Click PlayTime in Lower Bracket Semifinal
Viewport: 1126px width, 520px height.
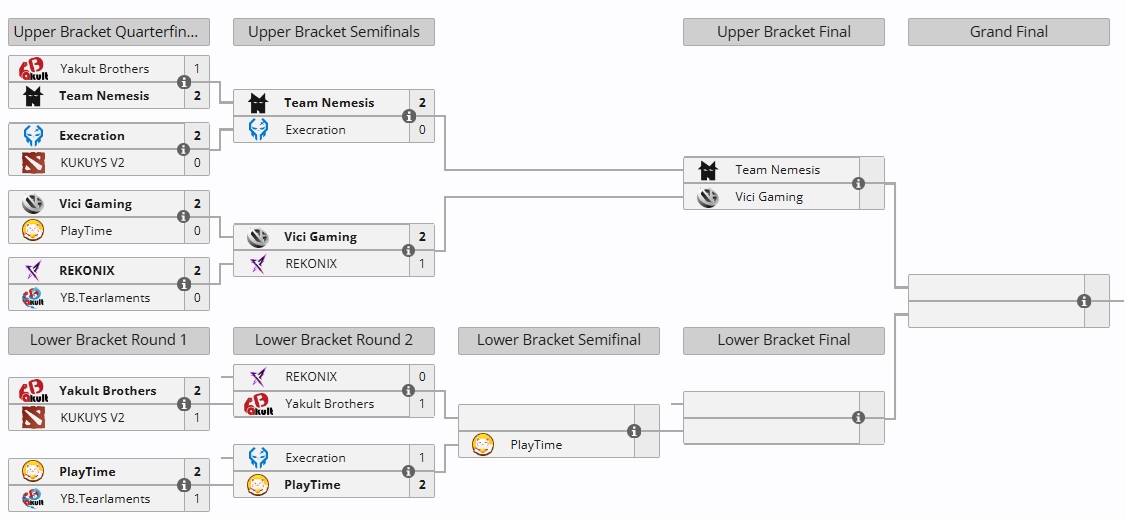pyautogui.click(x=536, y=445)
